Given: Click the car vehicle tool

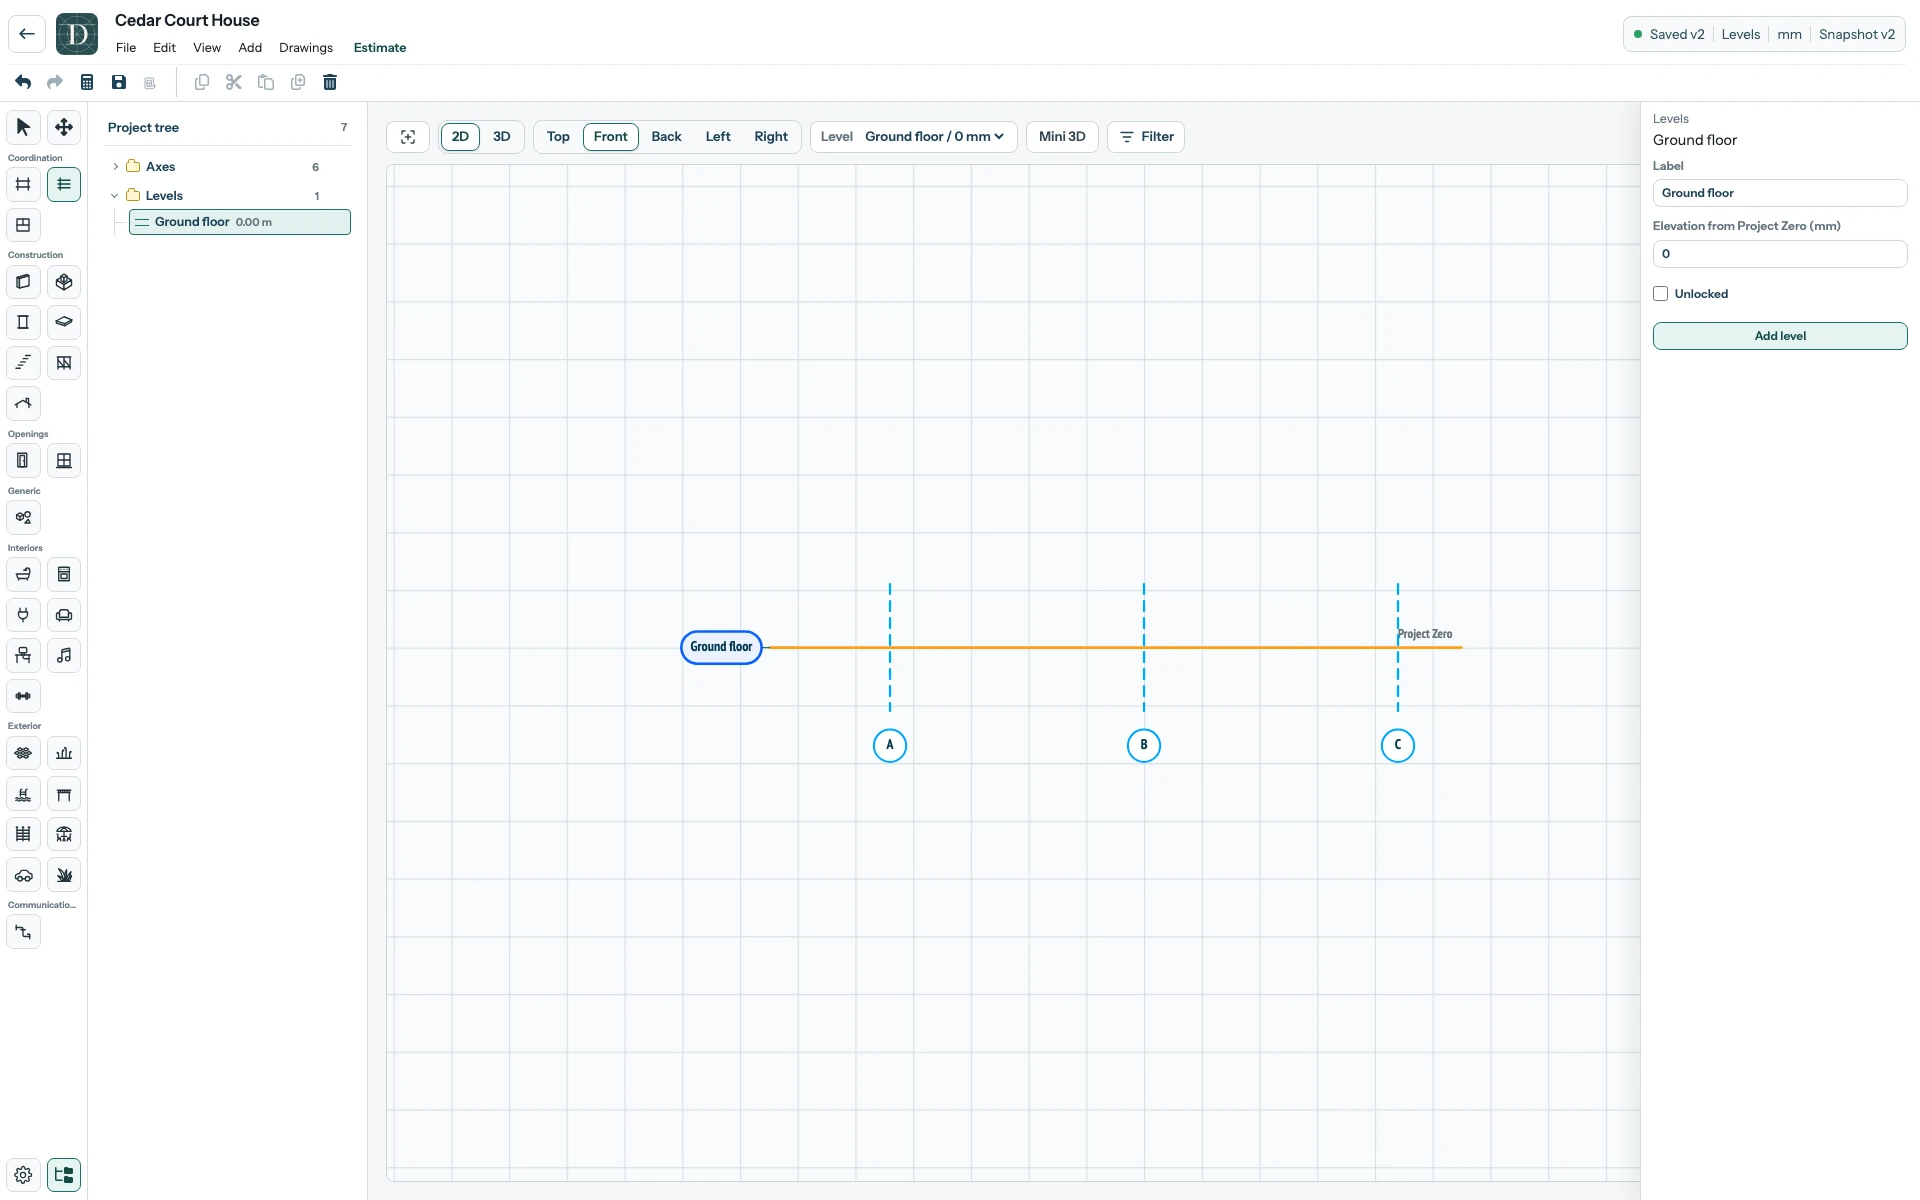Looking at the screenshot, I should pyautogui.click(x=23, y=875).
